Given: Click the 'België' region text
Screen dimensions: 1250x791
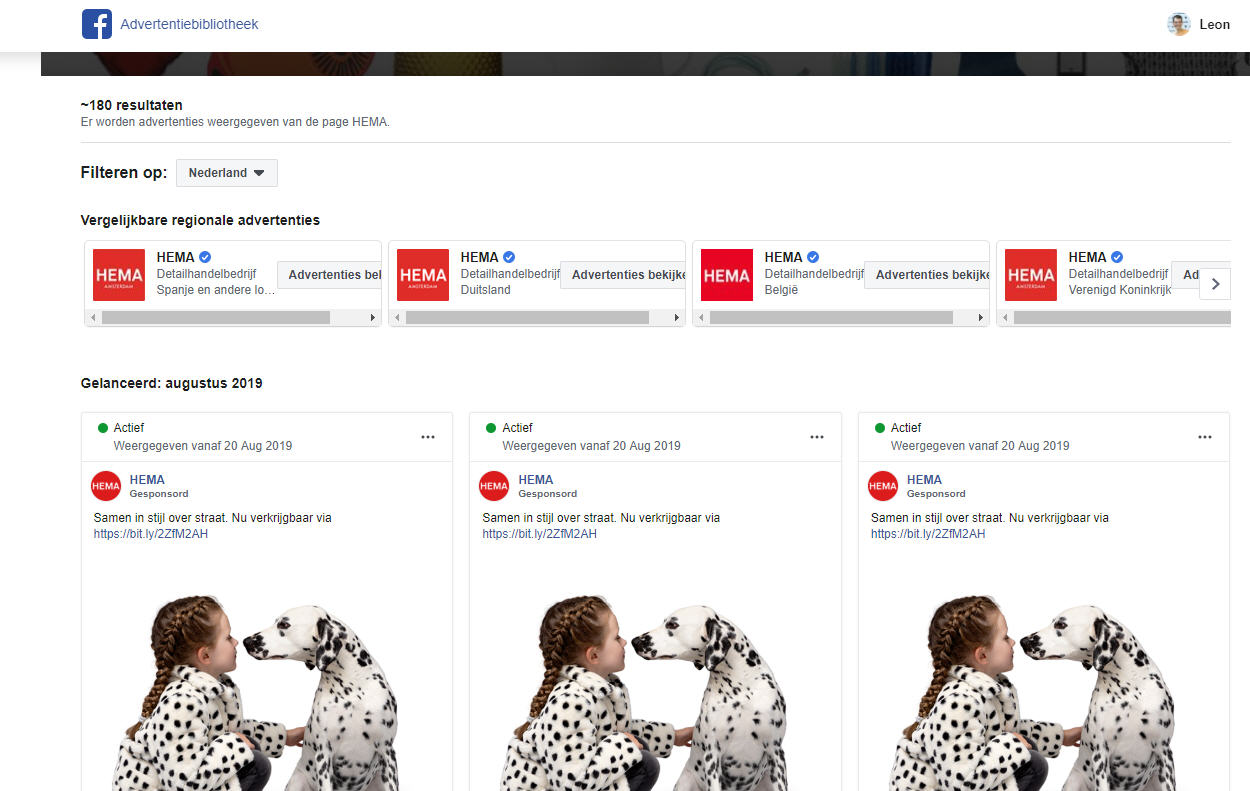Looking at the screenshot, I should [x=782, y=290].
